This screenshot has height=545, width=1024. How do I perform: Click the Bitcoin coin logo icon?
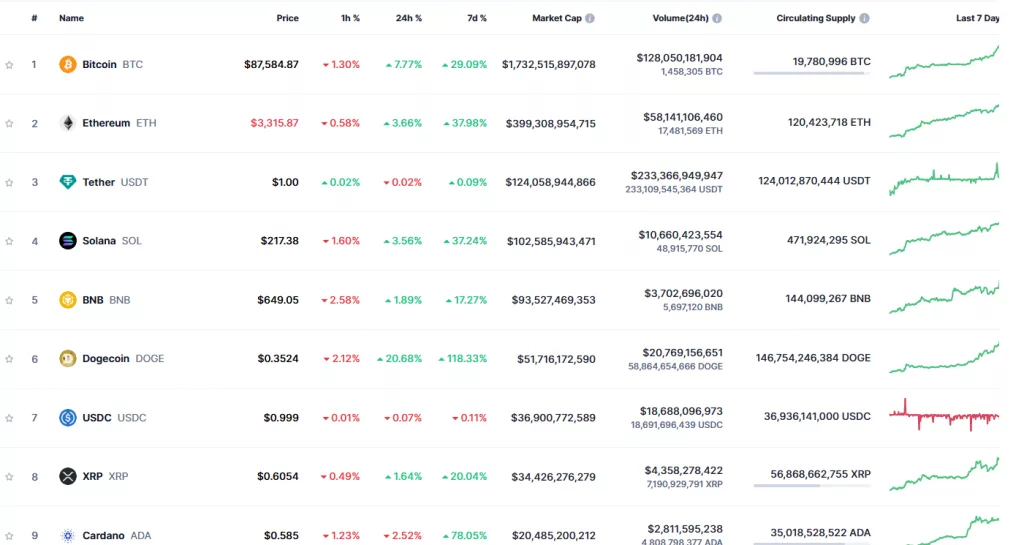click(x=68, y=64)
